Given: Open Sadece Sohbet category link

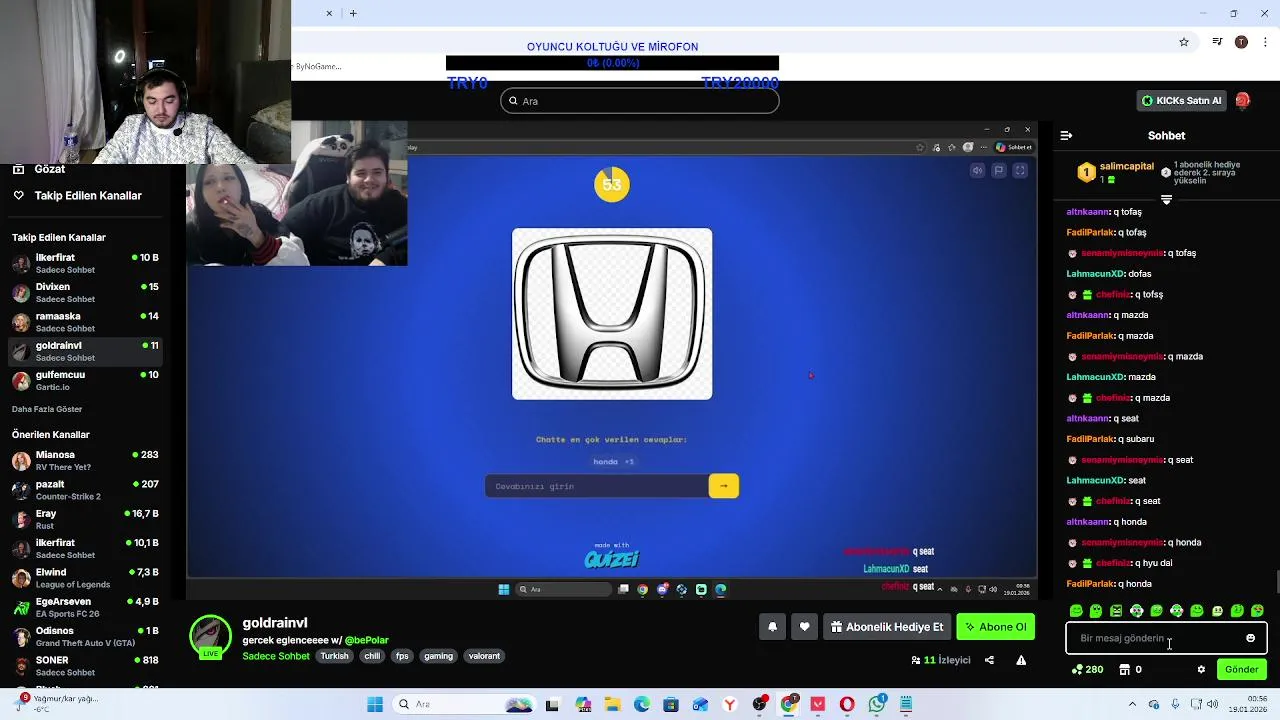Looking at the screenshot, I should pyautogui.click(x=276, y=656).
